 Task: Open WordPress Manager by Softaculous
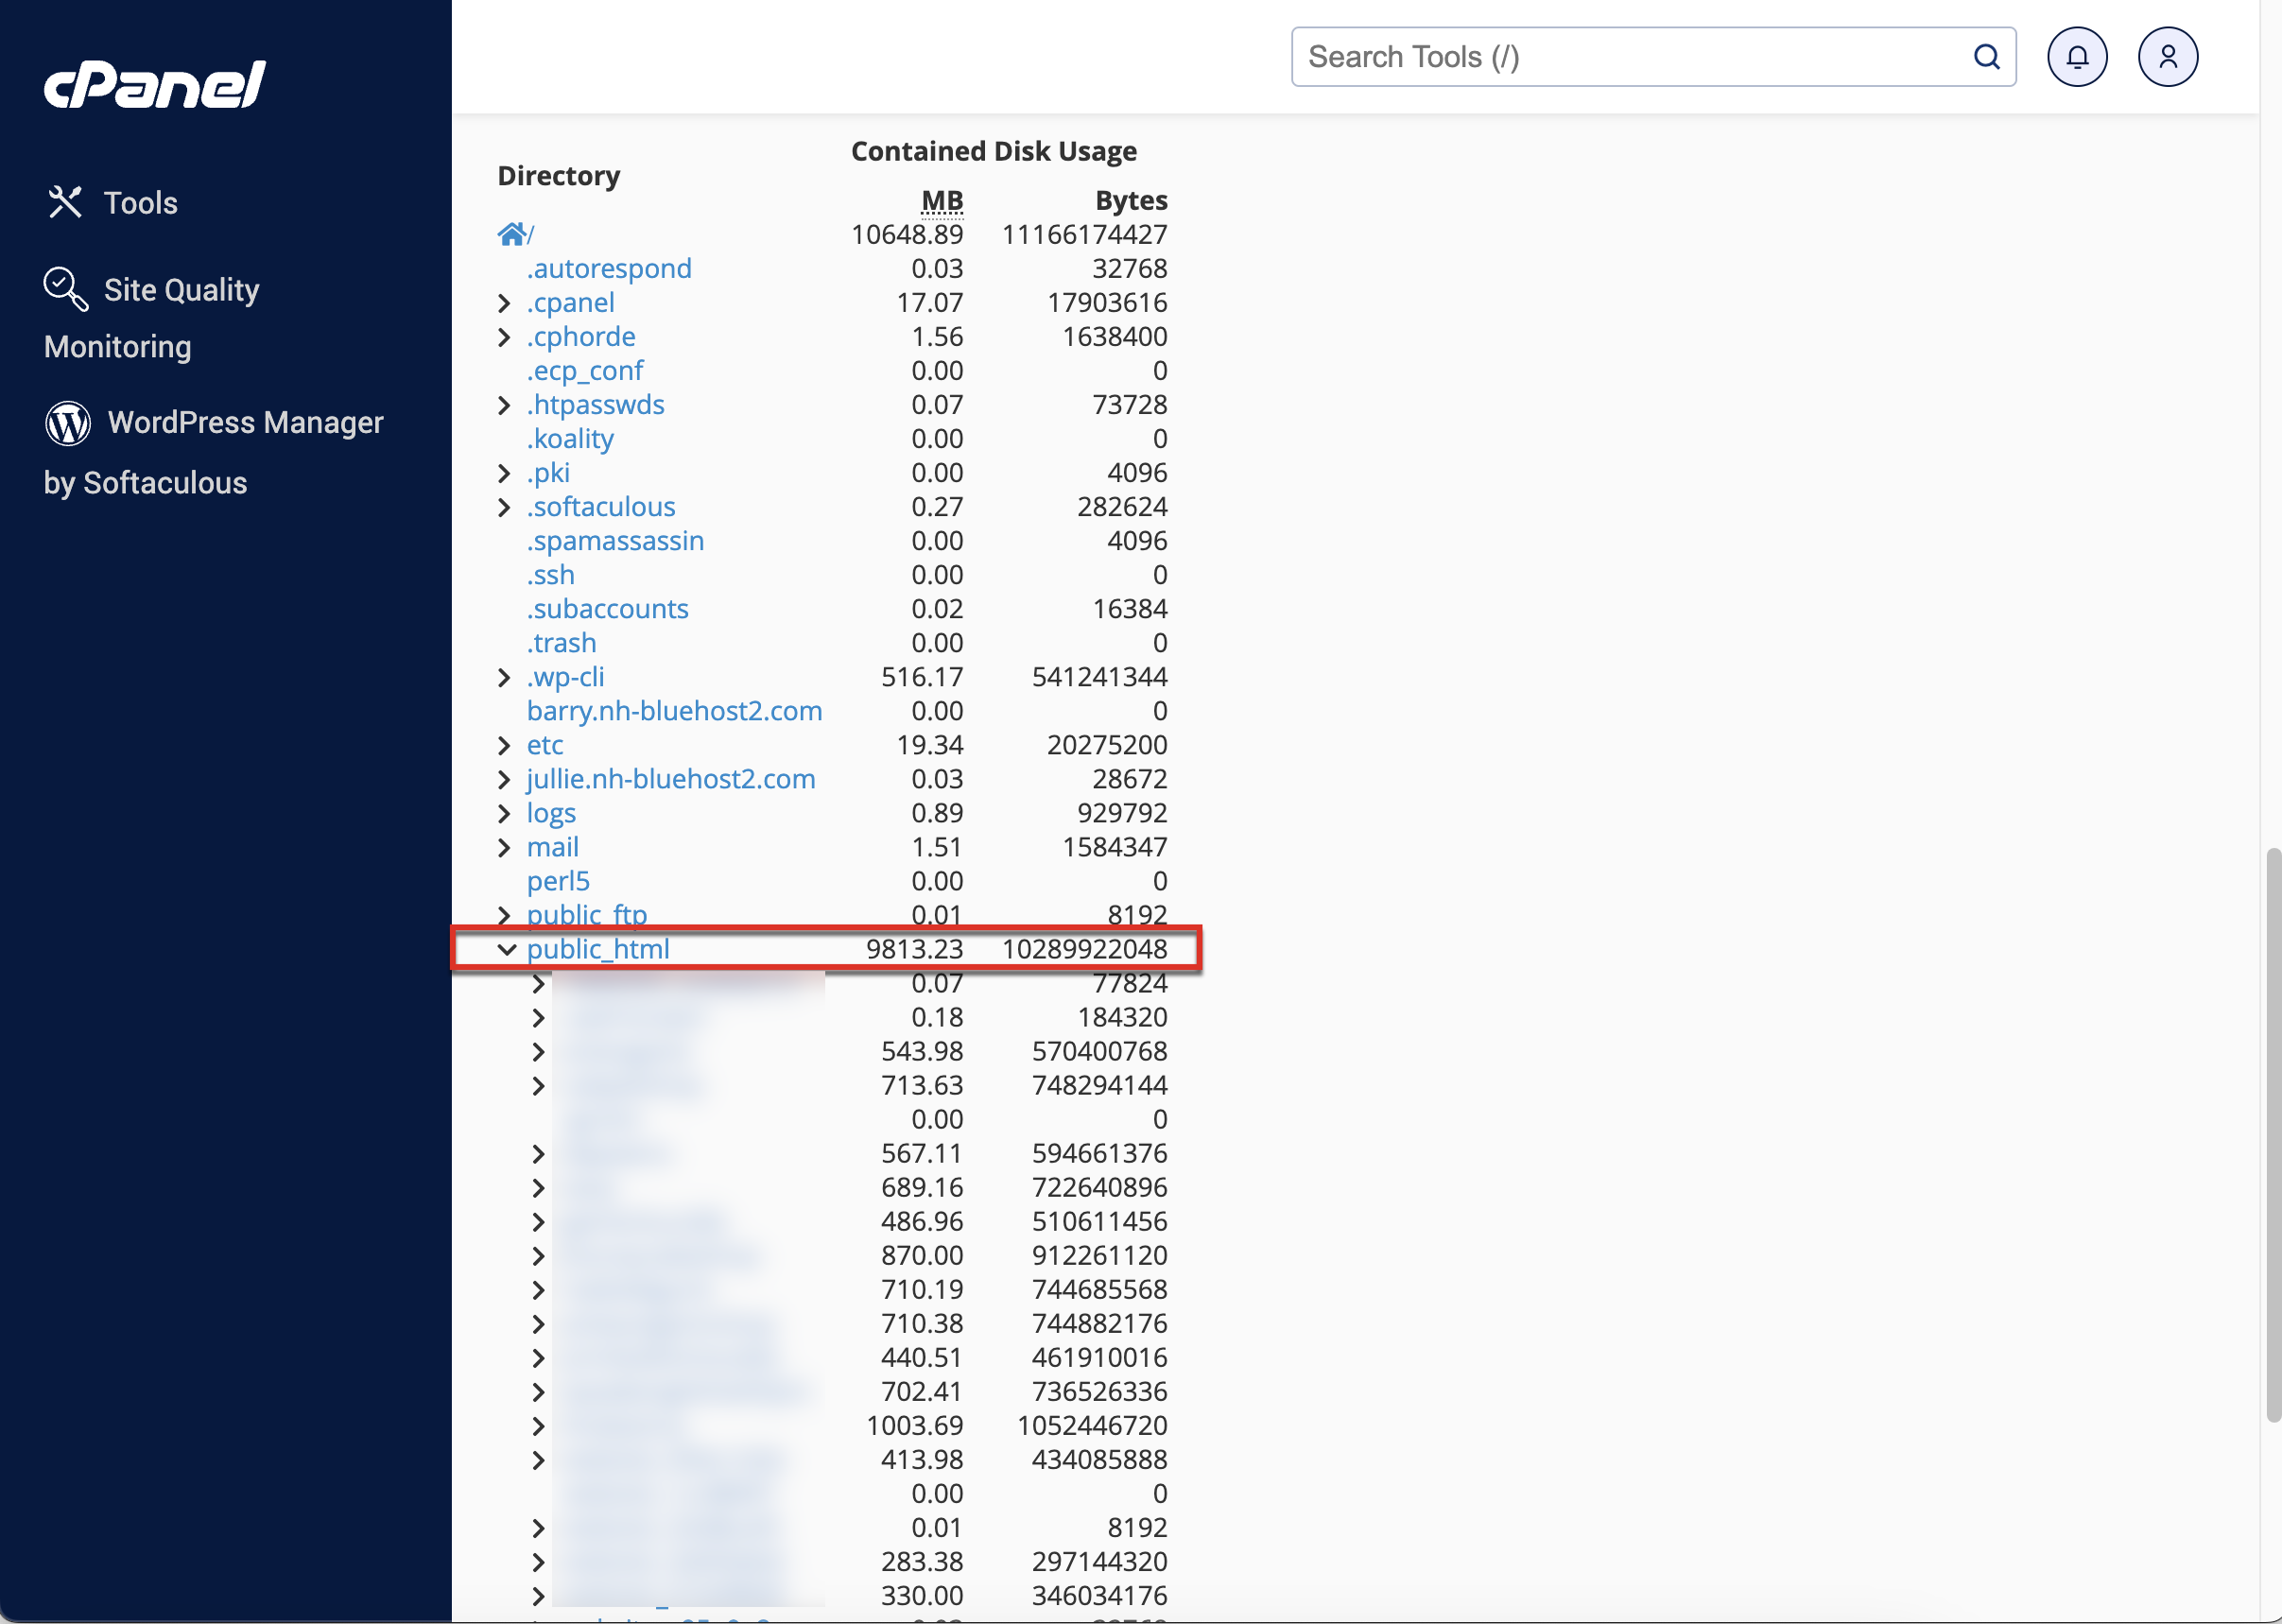pos(245,423)
